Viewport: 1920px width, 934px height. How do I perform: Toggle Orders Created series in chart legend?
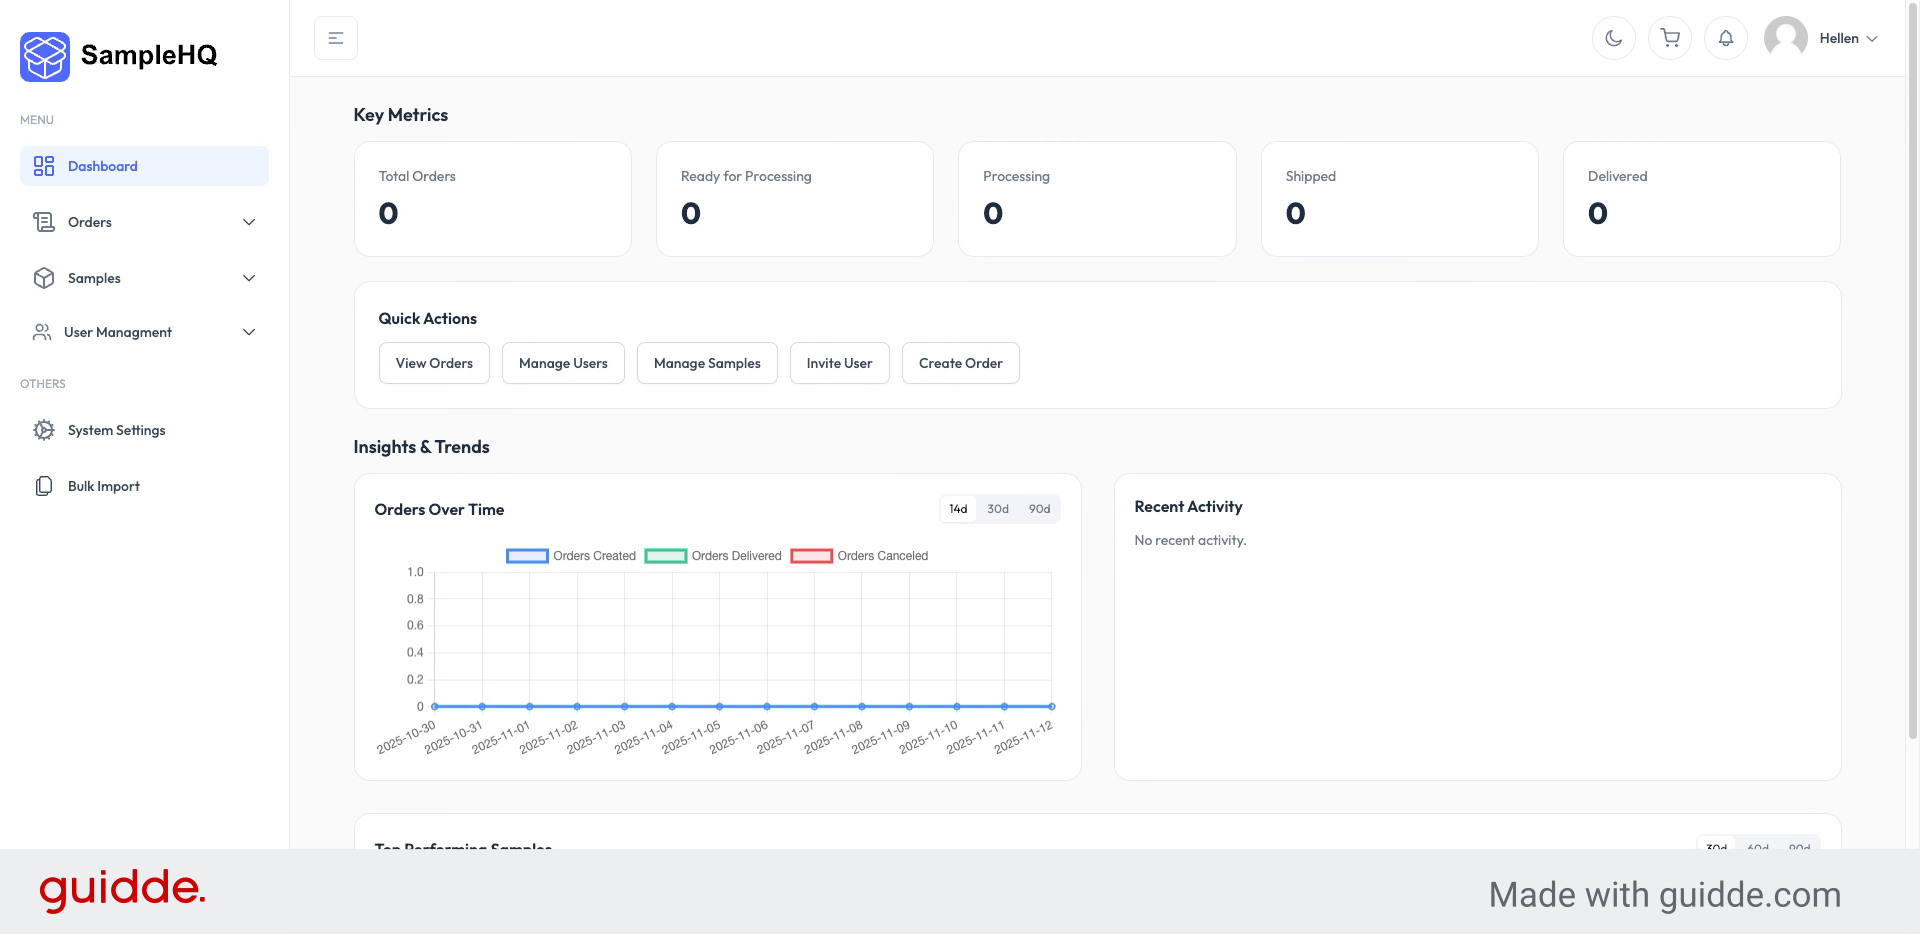[x=527, y=556]
